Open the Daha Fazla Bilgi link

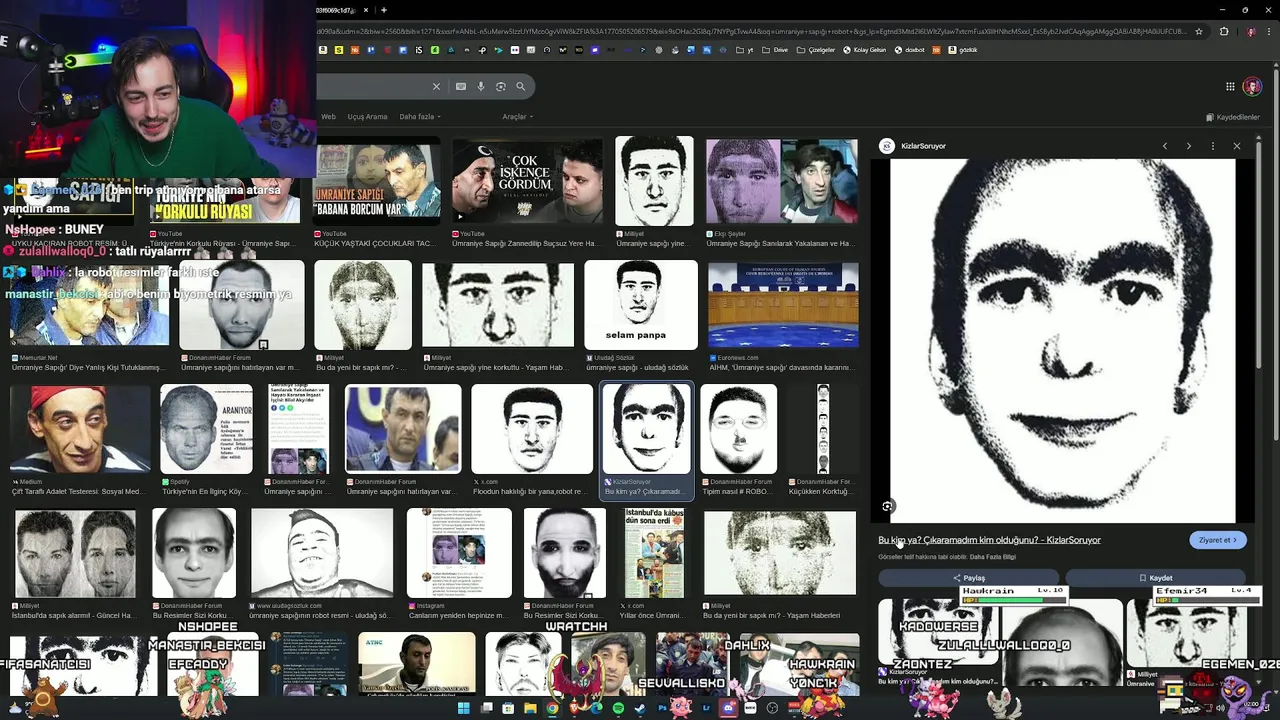click(x=993, y=557)
